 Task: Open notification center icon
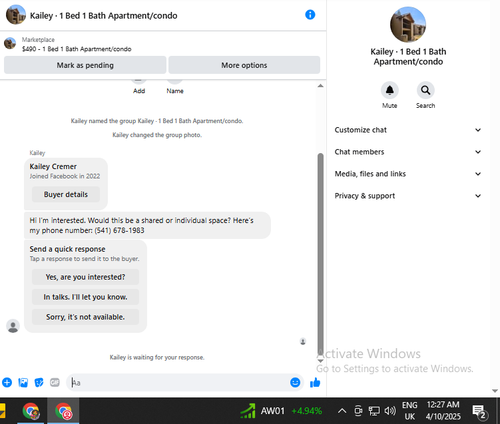pyautogui.click(x=480, y=412)
